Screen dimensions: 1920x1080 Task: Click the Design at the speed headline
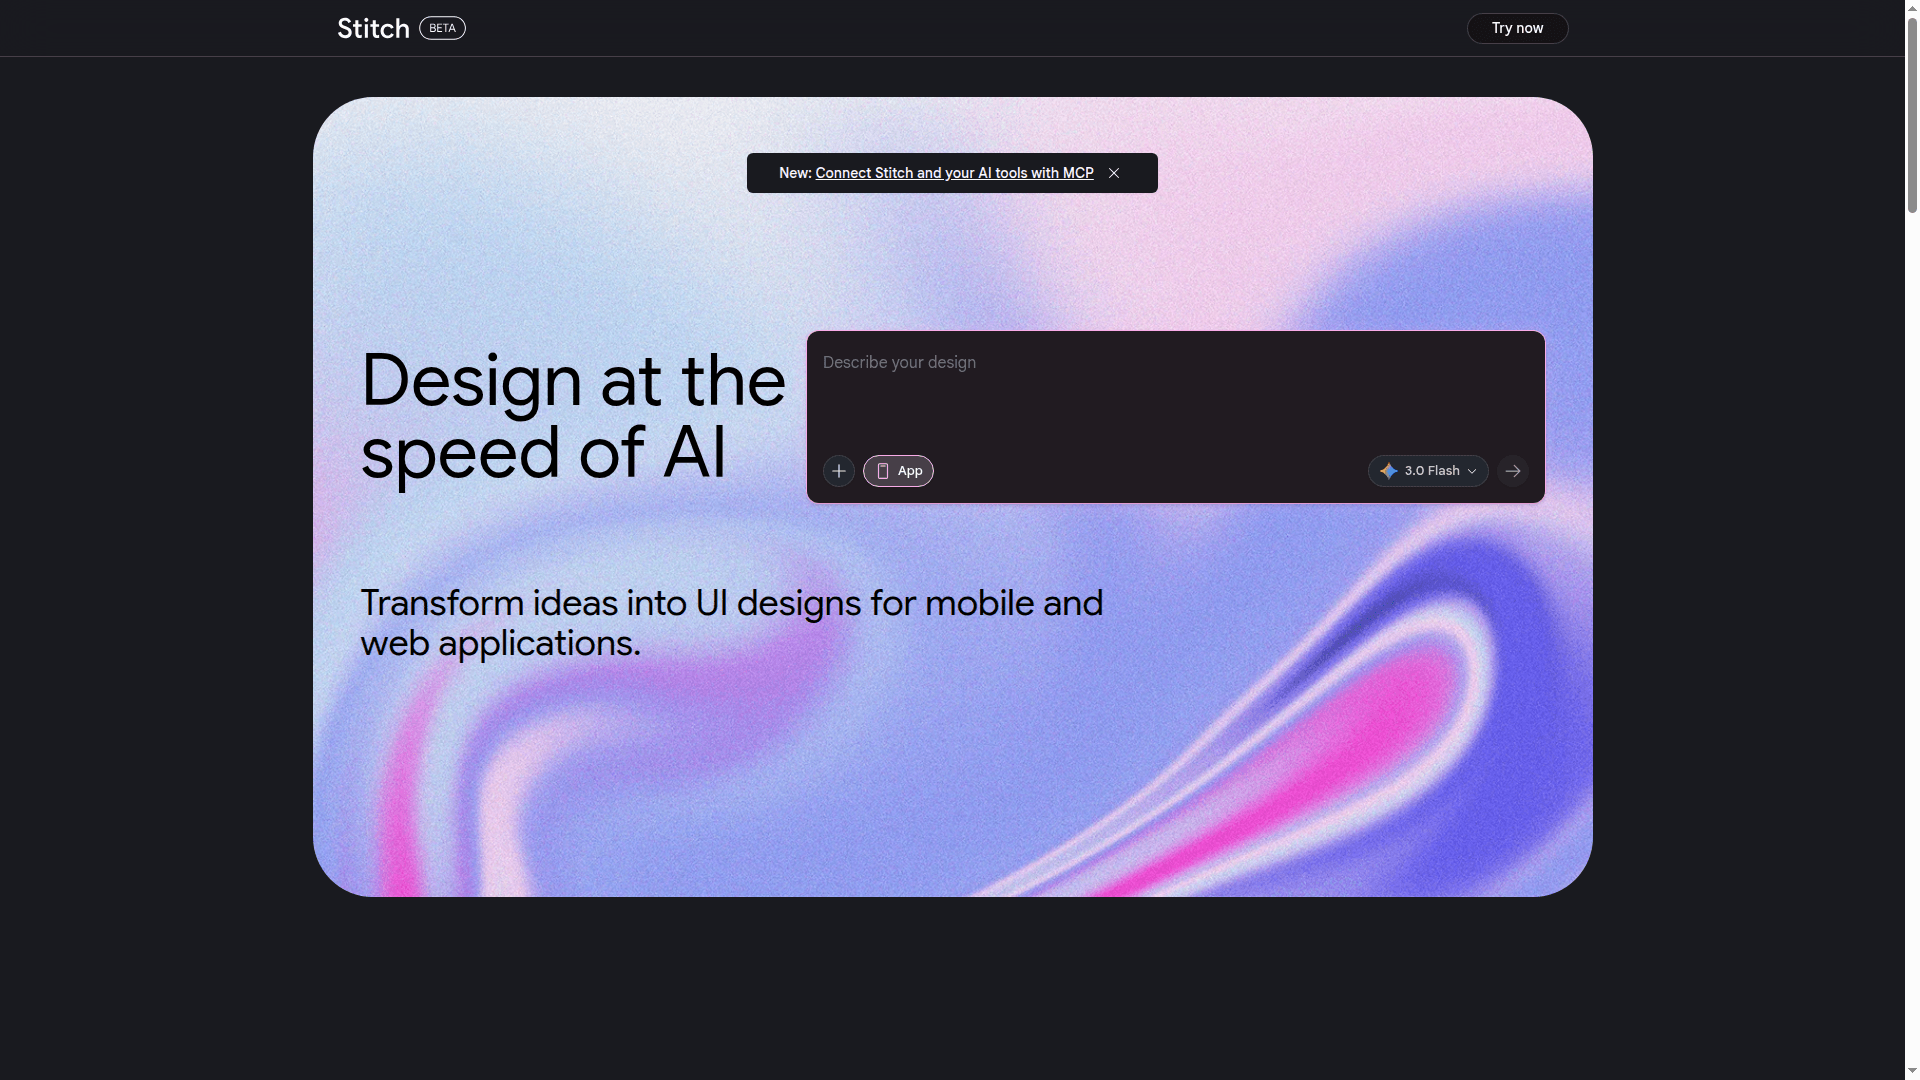click(x=572, y=416)
